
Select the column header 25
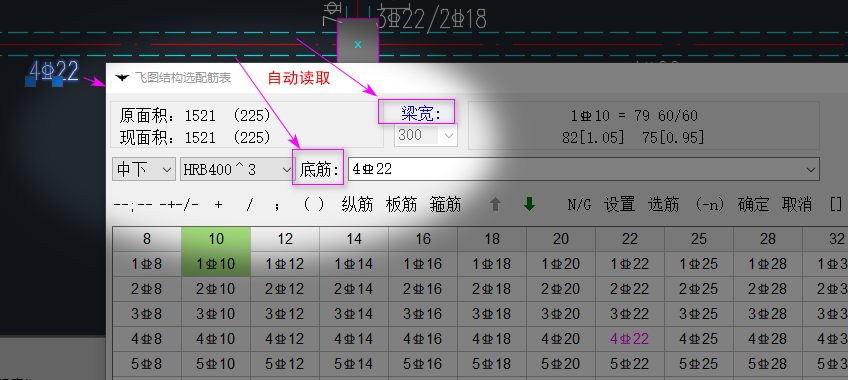pyautogui.click(x=699, y=238)
